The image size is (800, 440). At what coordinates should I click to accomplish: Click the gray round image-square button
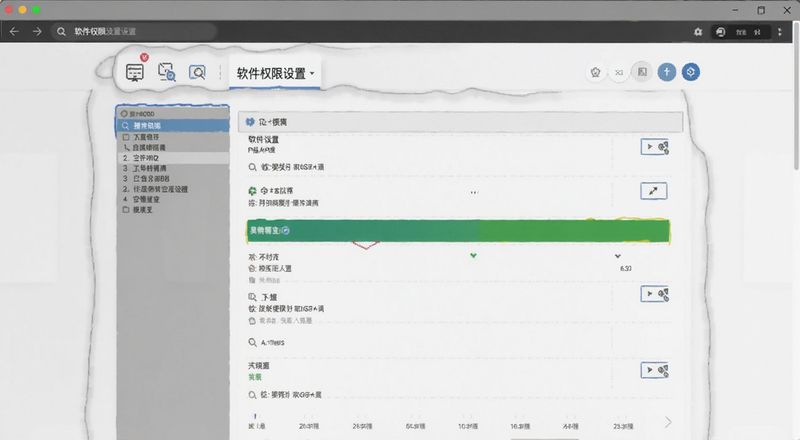tap(642, 72)
